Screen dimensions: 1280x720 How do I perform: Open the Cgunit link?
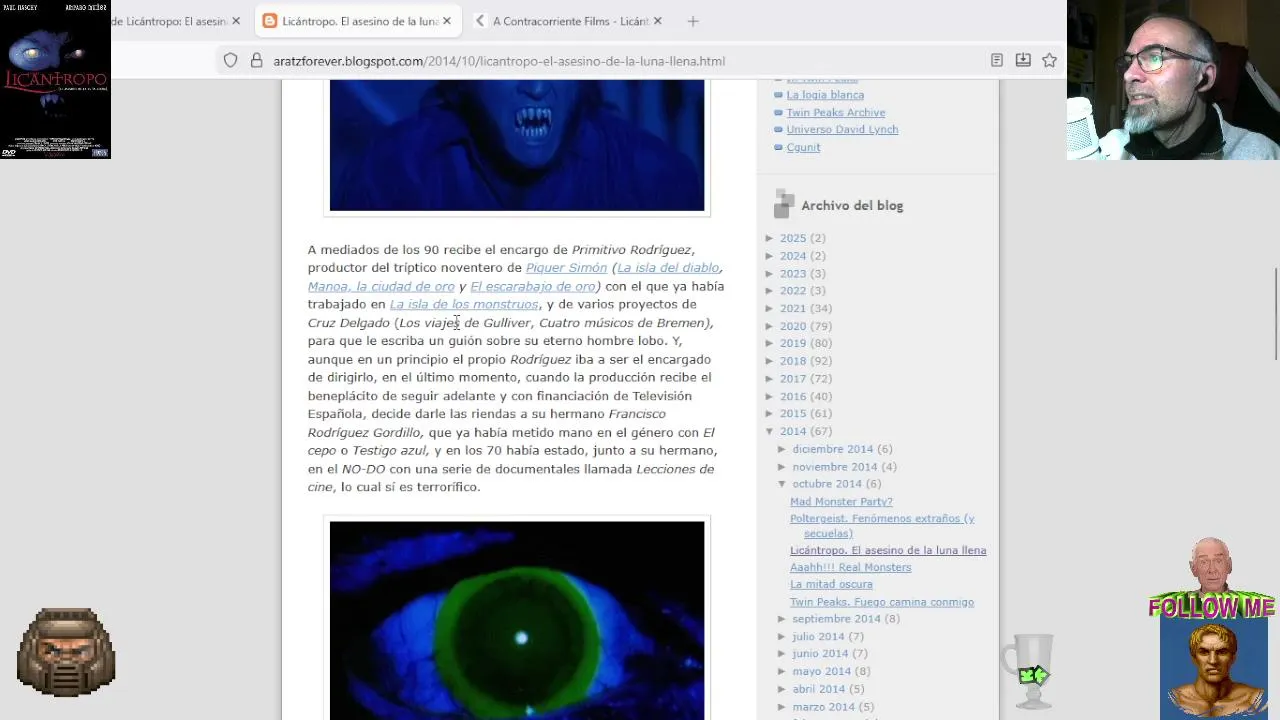[x=803, y=148]
